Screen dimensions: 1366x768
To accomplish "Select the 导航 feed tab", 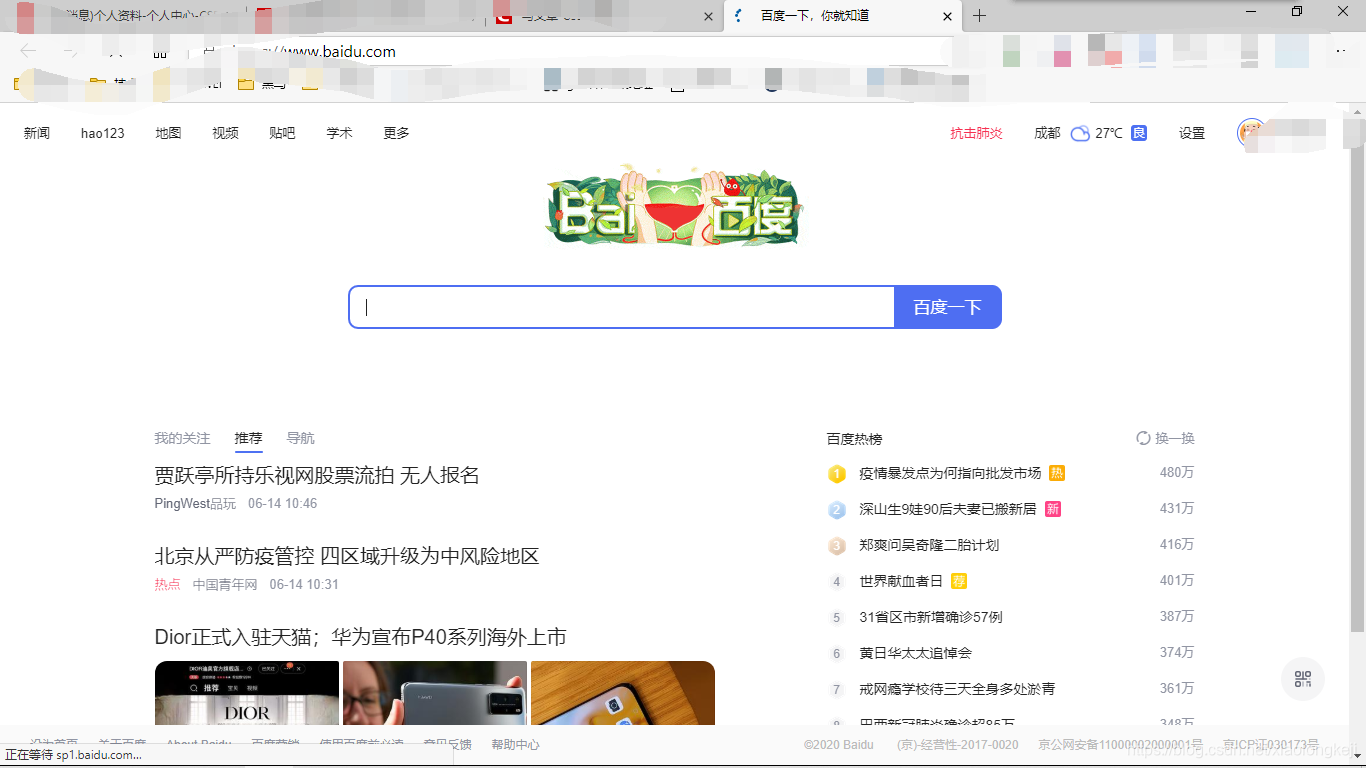I will (300, 438).
